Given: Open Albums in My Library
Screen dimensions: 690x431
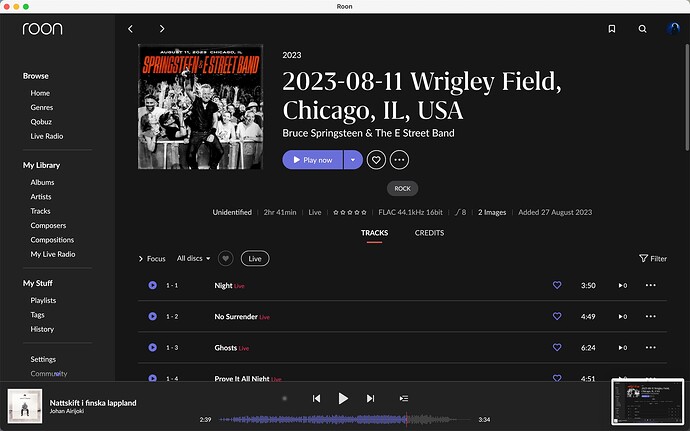Looking at the screenshot, I should pyautogui.click(x=42, y=182).
